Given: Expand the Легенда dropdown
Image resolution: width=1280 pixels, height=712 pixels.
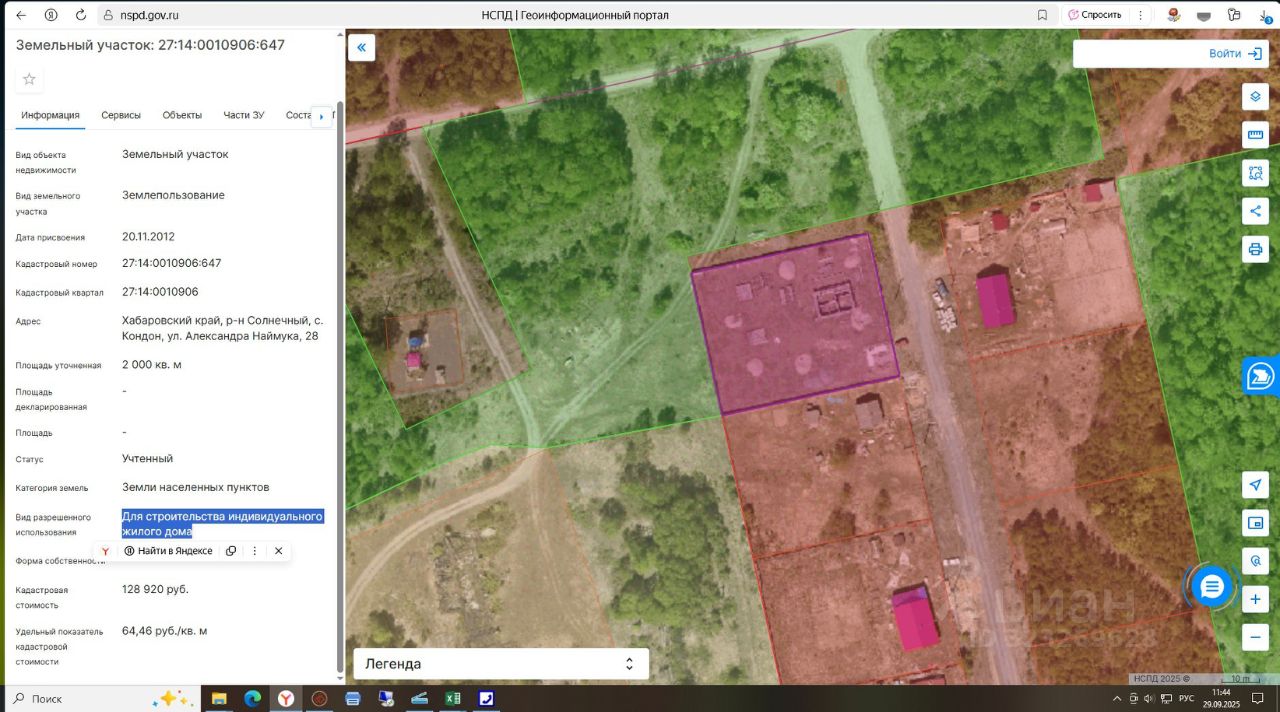Looking at the screenshot, I should click(501, 664).
